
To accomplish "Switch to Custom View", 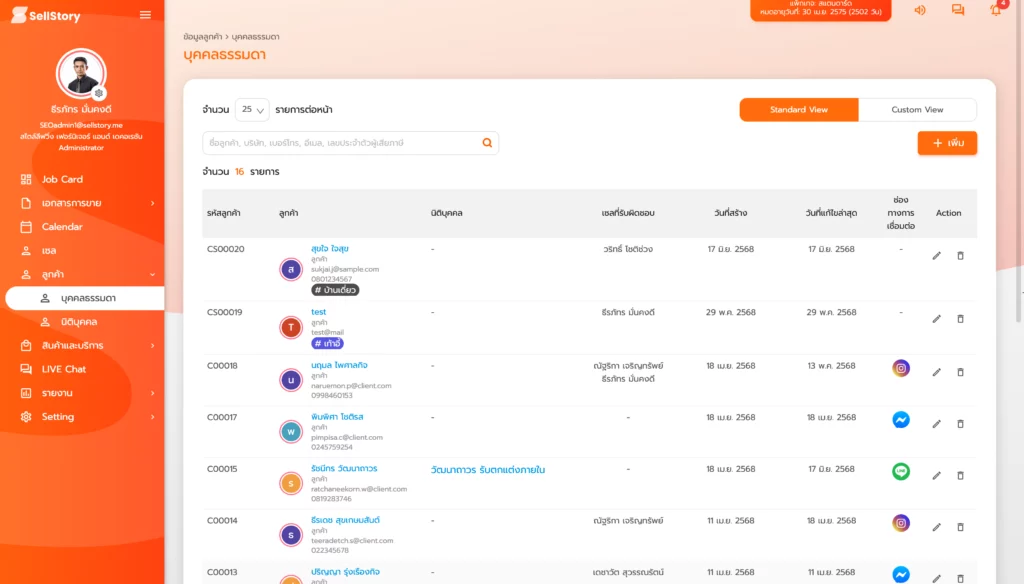I will click(x=917, y=110).
